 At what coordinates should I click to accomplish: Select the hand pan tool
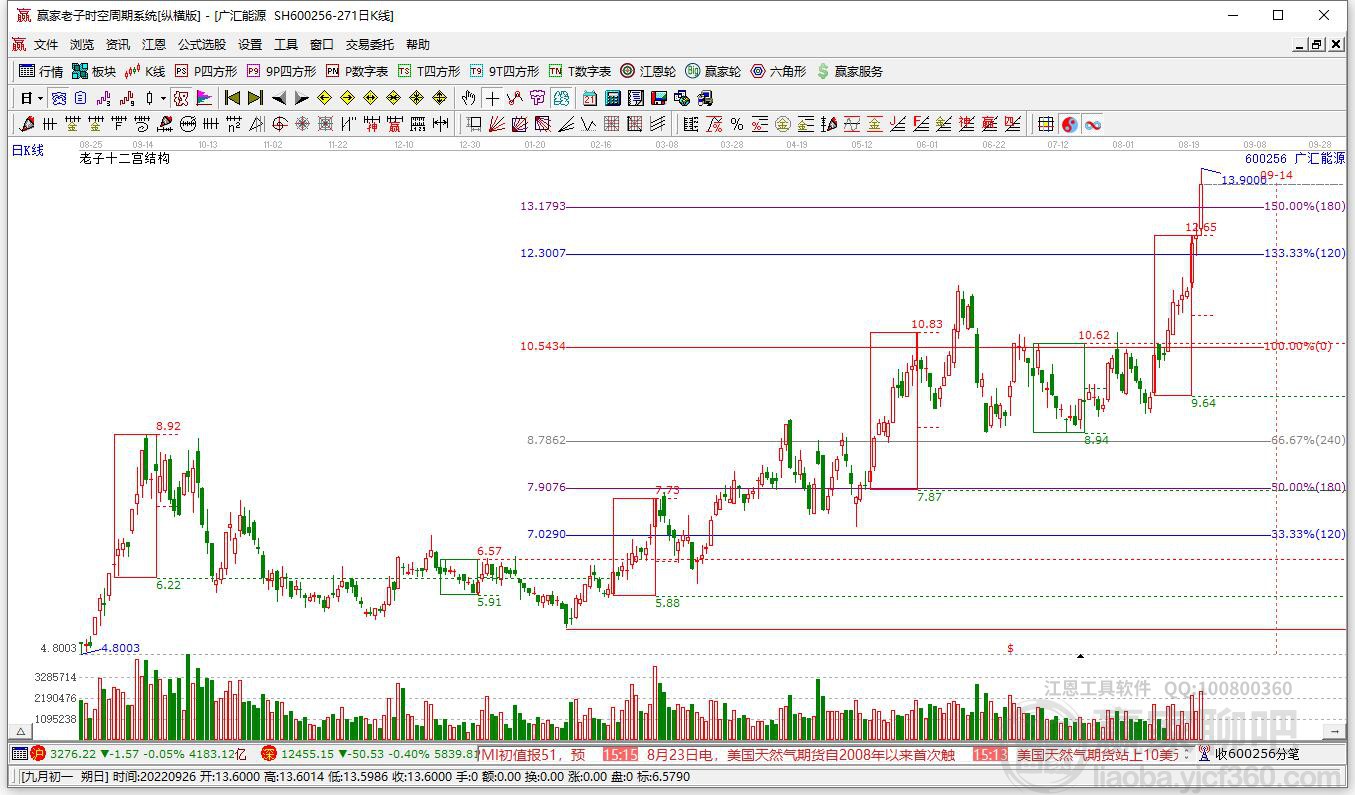pos(468,98)
